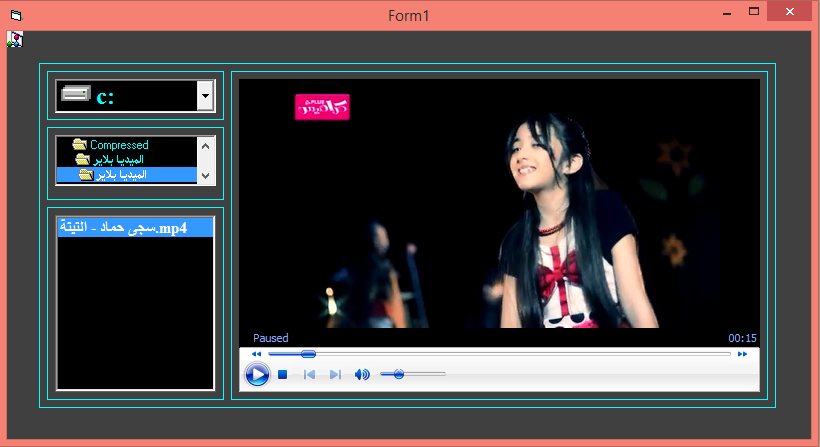Viewport: 820px width, 447px height.
Task: Select the .mp4 file in file list
Action: pyautogui.click(x=135, y=227)
